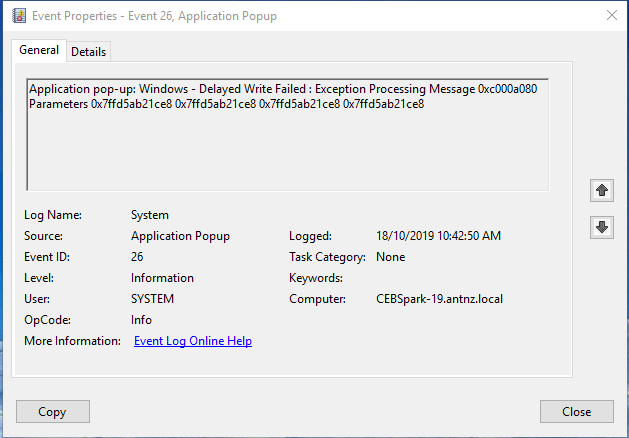Click the Task Category value None
629x438 pixels.
tap(391, 257)
